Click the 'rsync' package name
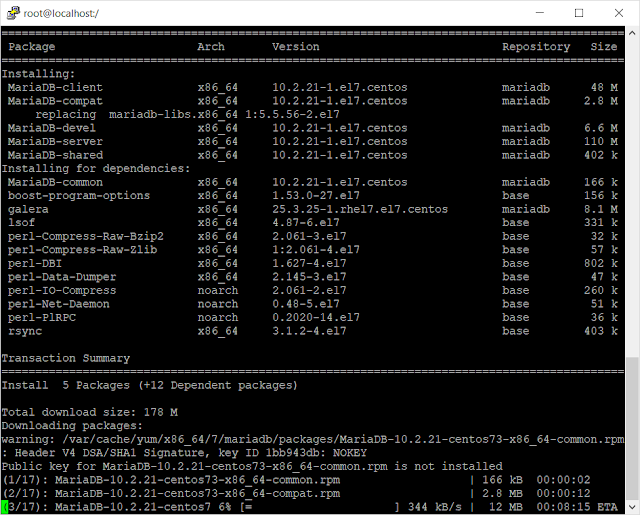 point(25,331)
